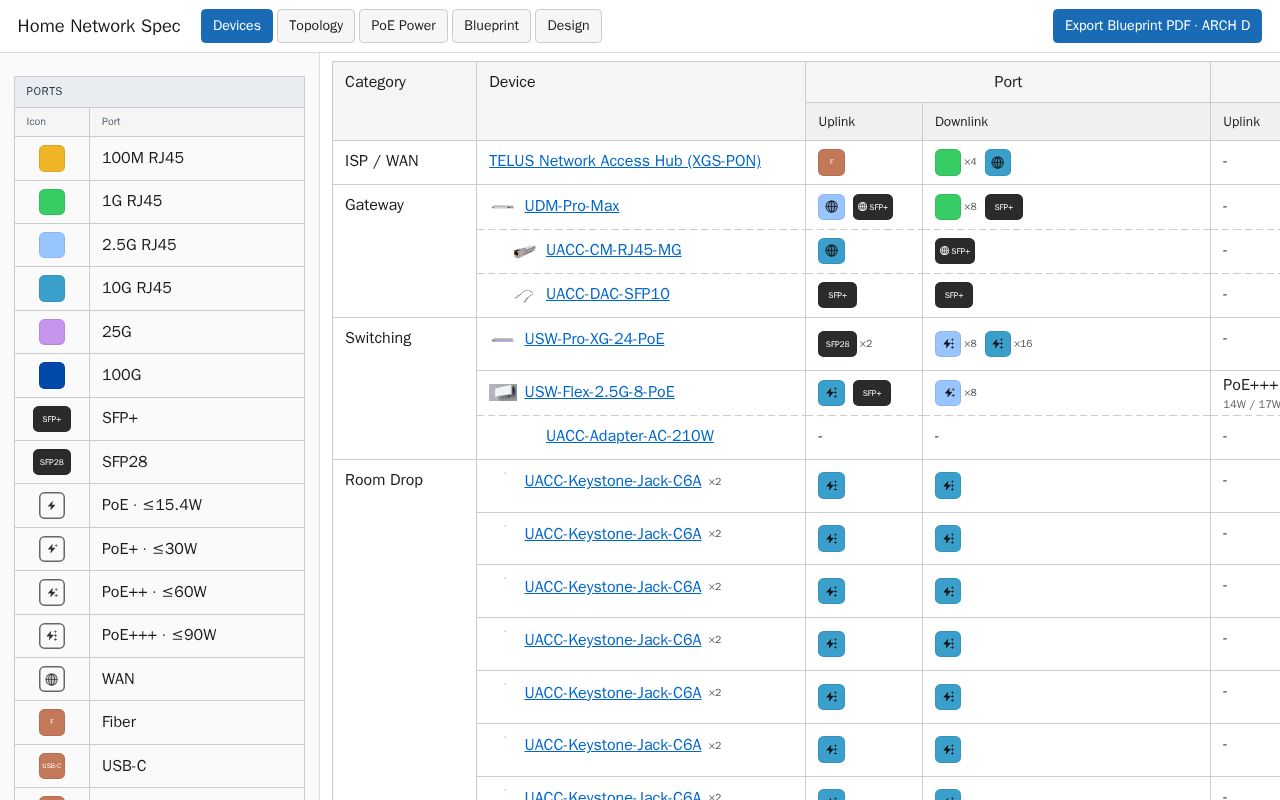Click the Device column header
Image resolution: width=1280 pixels, height=800 pixels.
[641, 101]
